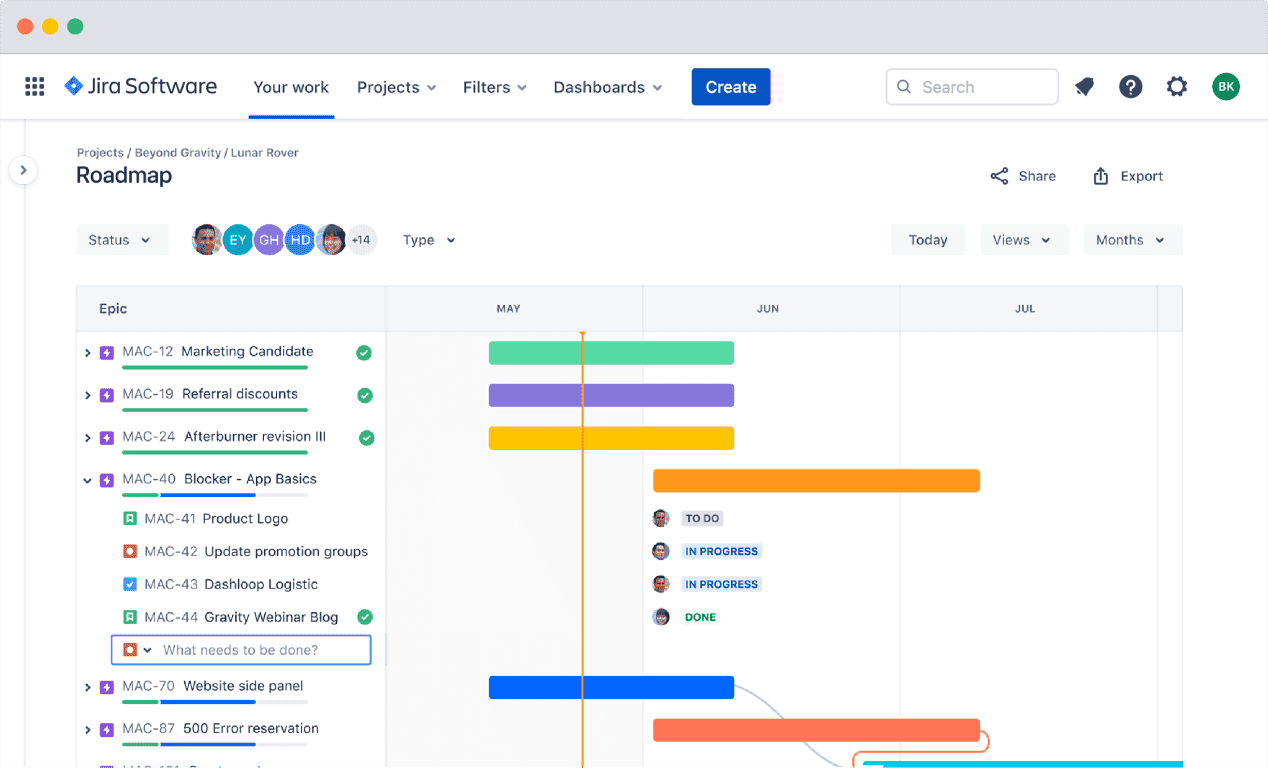Click the red bug icon beside MAC-42
Screen dimensions: 1268x768
tap(128, 551)
